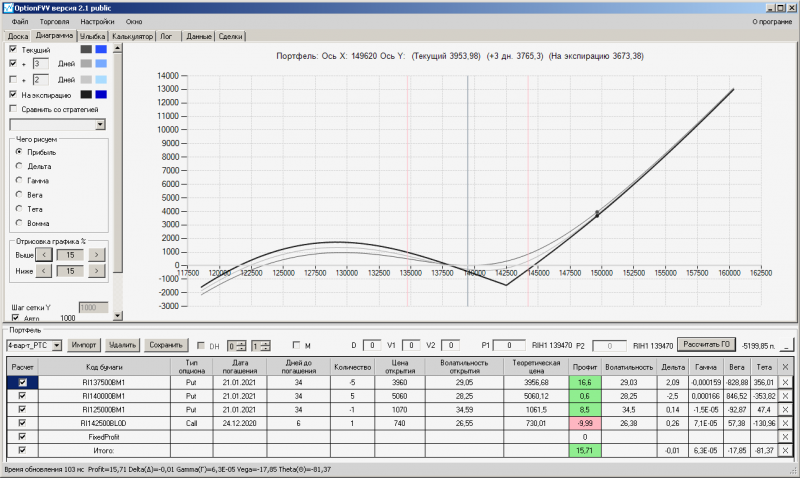Click the right arrow for Ниже percentage

click(x=96, y=271)
